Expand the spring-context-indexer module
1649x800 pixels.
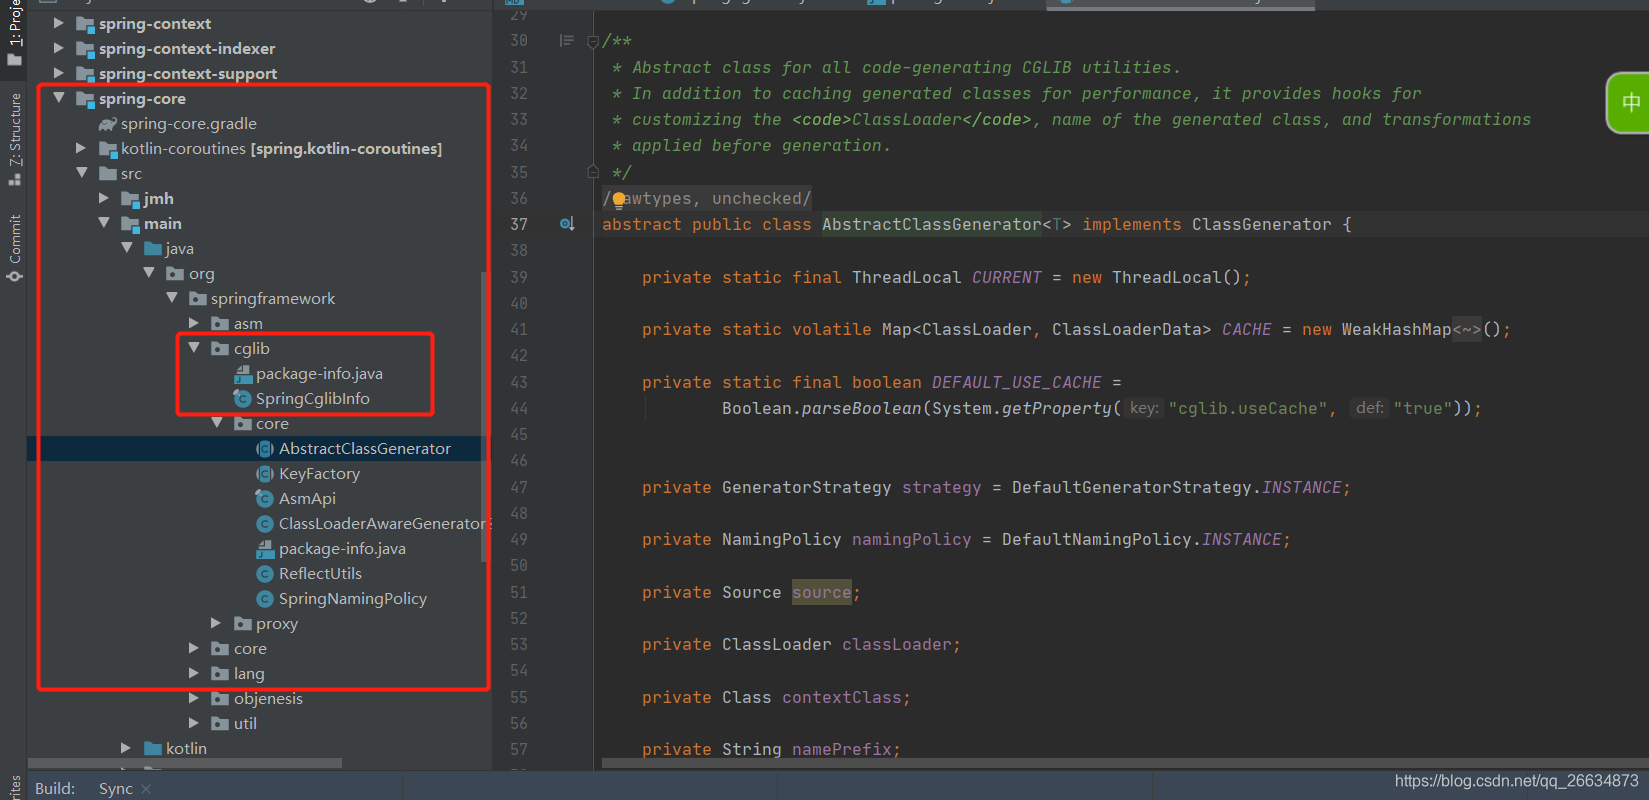[59, 48]
